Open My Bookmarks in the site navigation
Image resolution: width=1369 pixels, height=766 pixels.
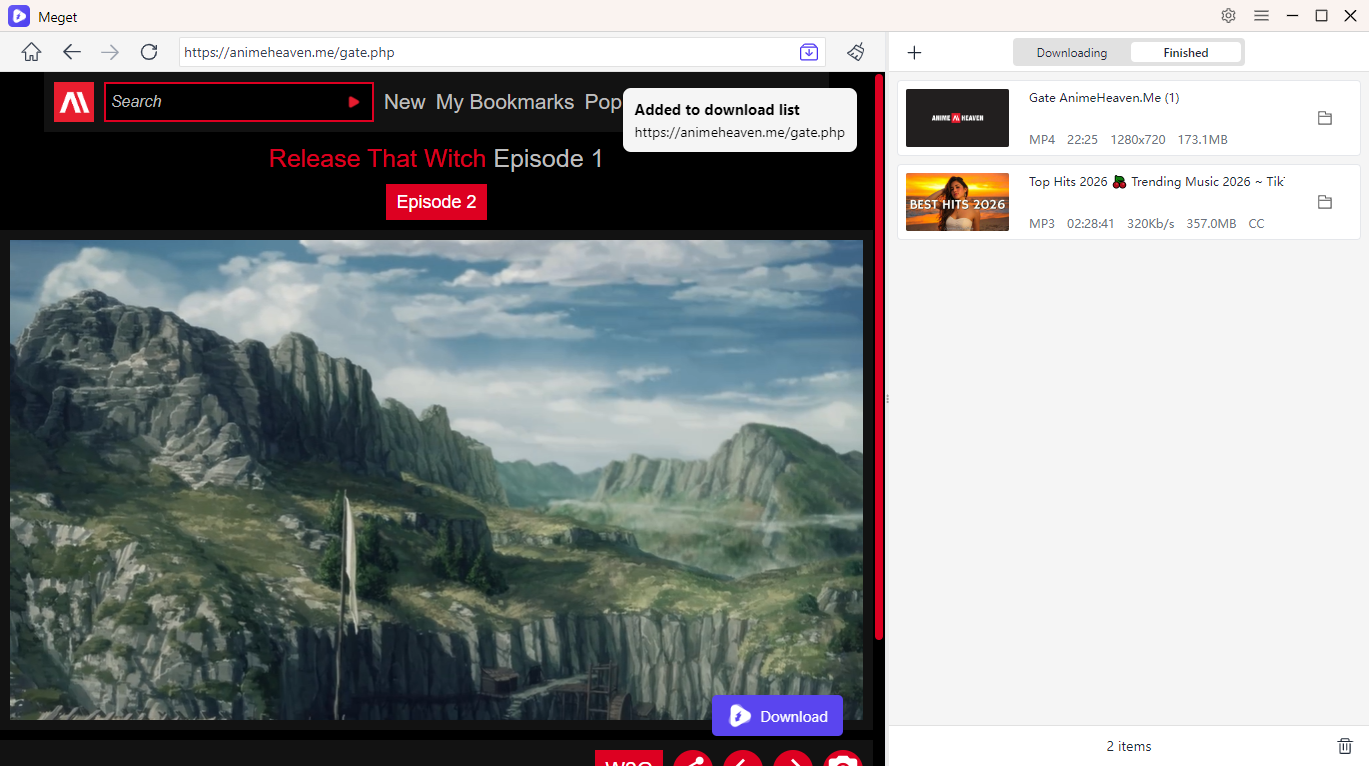(504, 102)
